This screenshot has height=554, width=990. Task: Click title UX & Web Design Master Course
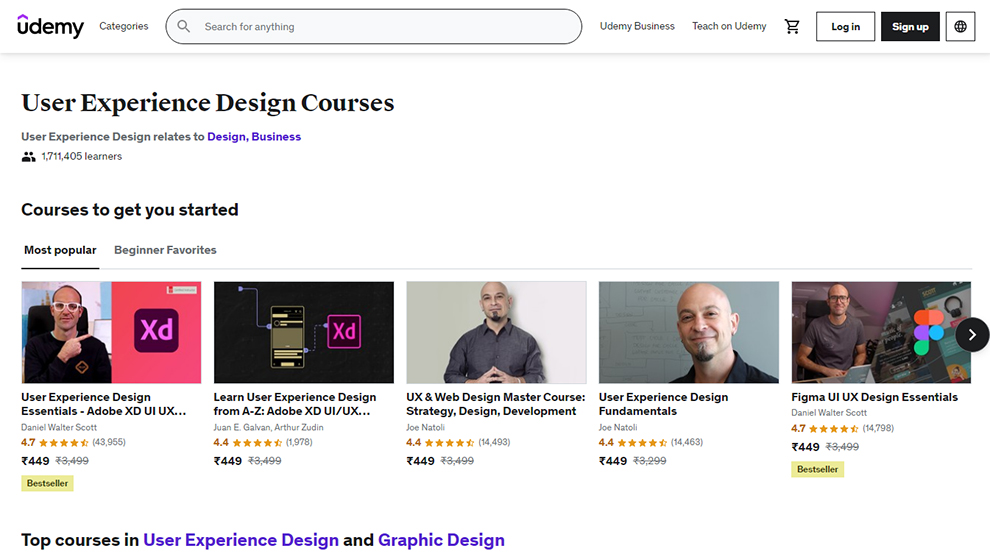[x=496, y=404]
